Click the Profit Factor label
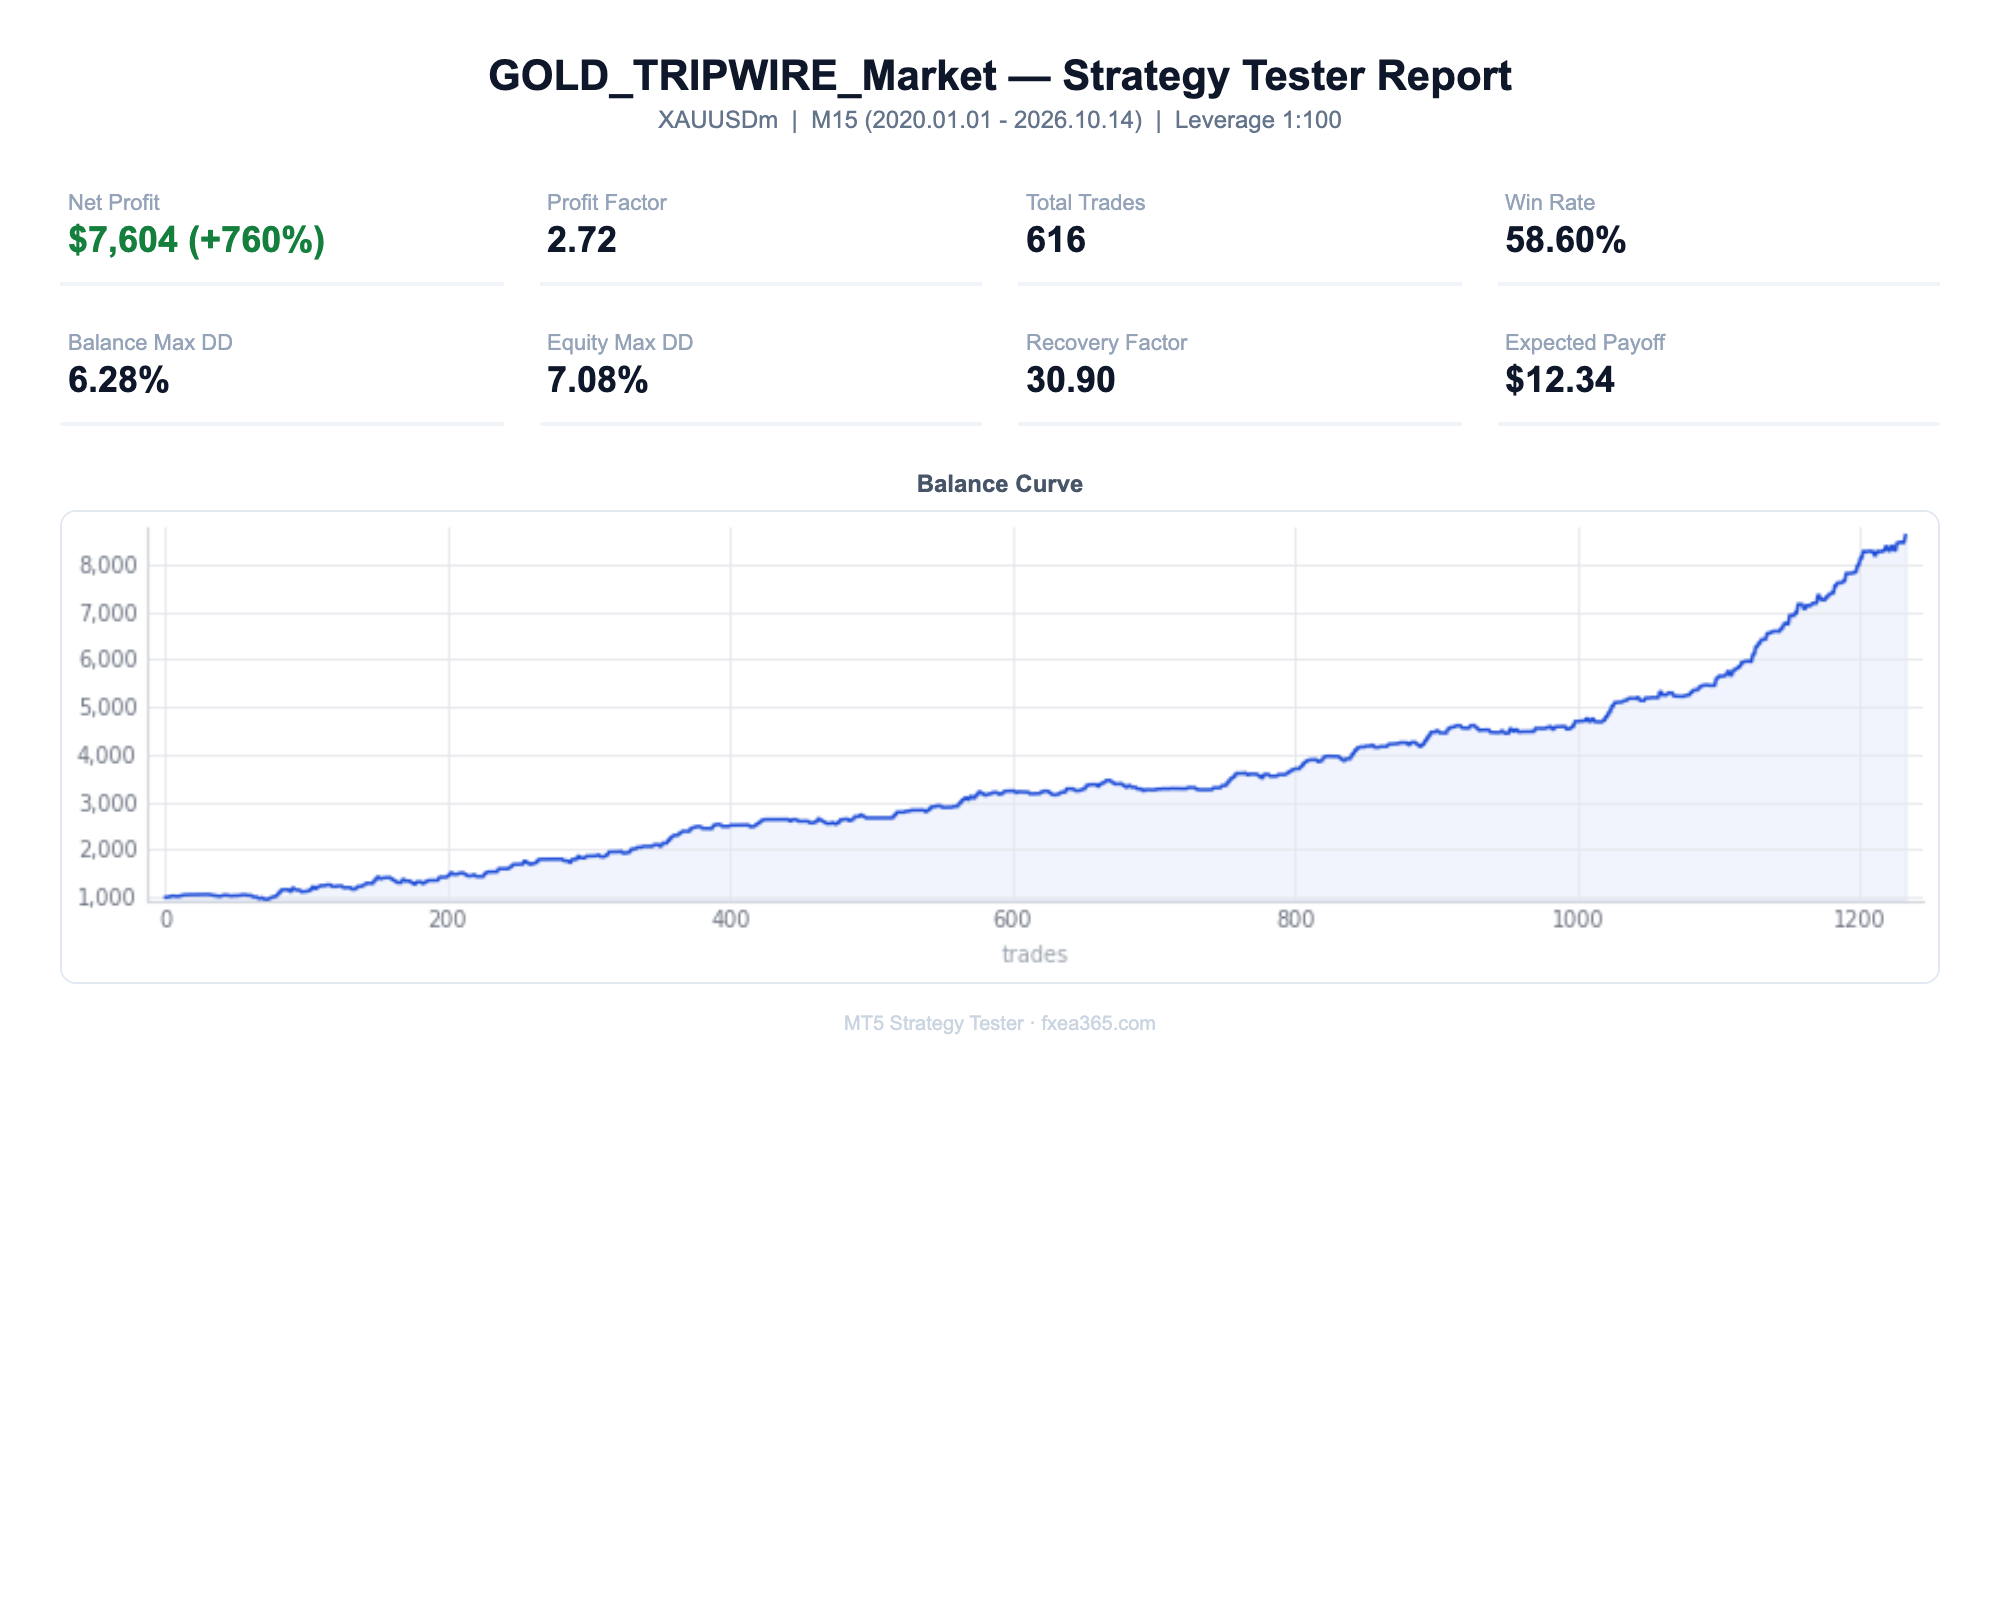The height and width of the screenshot is (1600, 2000). [x=606, y=203]
